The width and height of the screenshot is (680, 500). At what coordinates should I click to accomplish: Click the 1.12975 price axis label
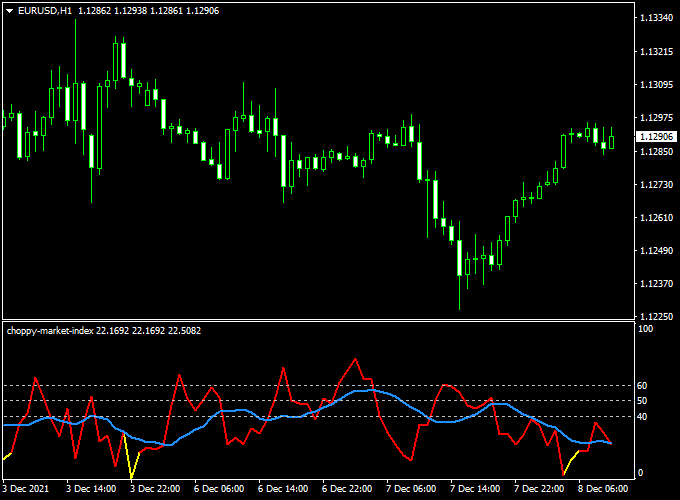tap(657, 118)
